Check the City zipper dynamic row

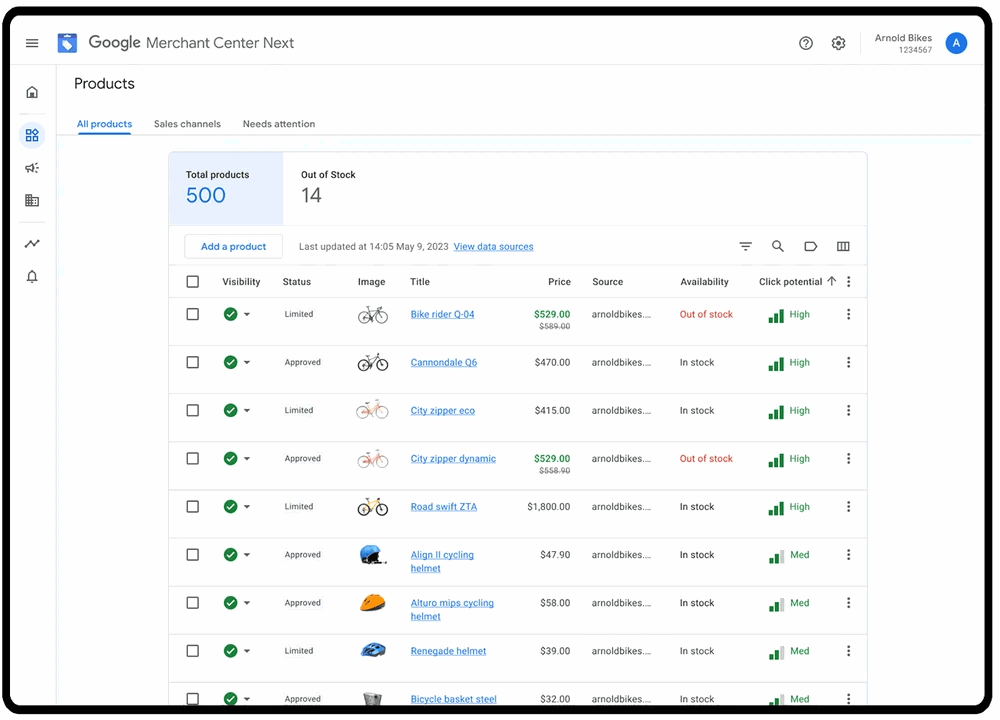click(x=193, y=459)
